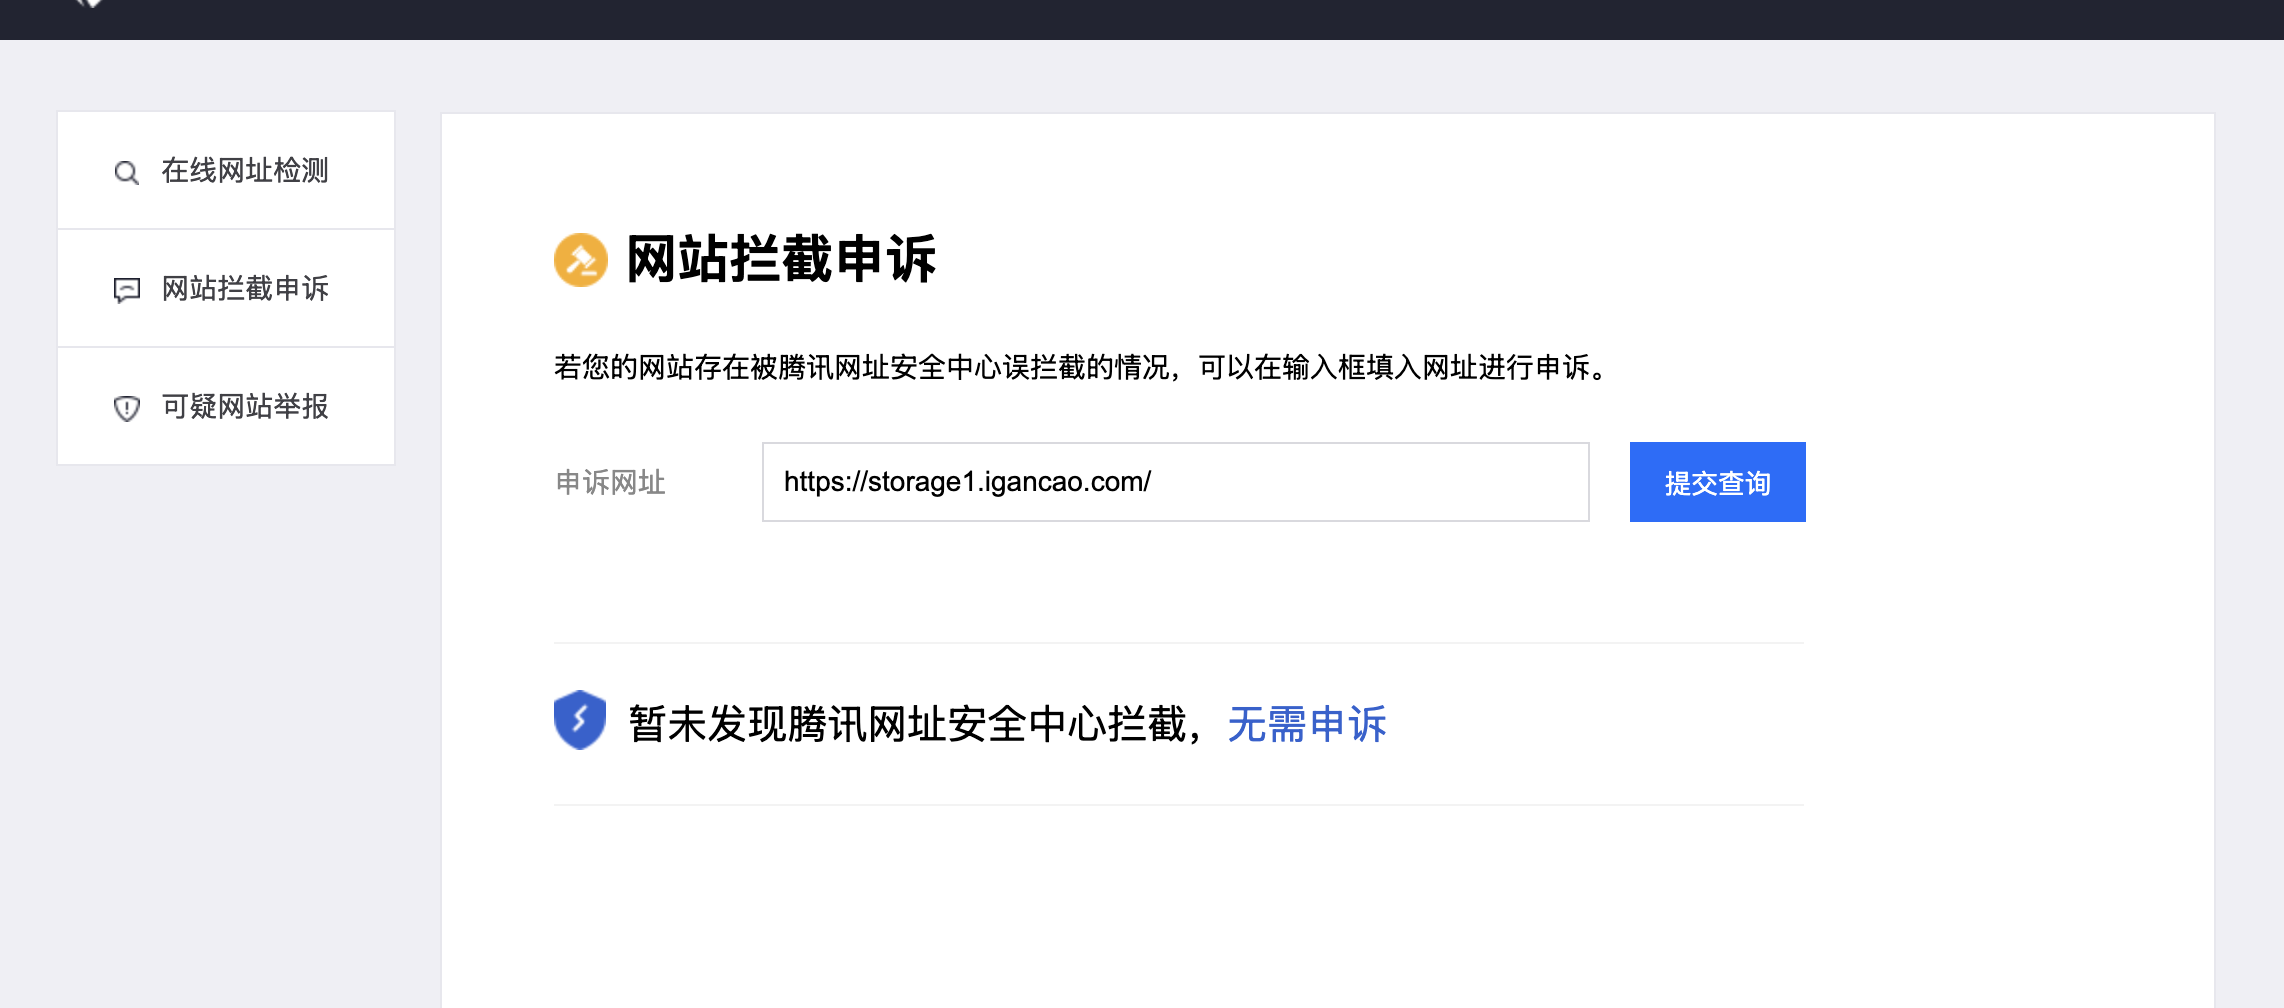This screenshot has height=1008, width=2284.
Task: Click the 暂未发现腾讯网址安全中心拦截 result text
Action: (x=917, y=724)
